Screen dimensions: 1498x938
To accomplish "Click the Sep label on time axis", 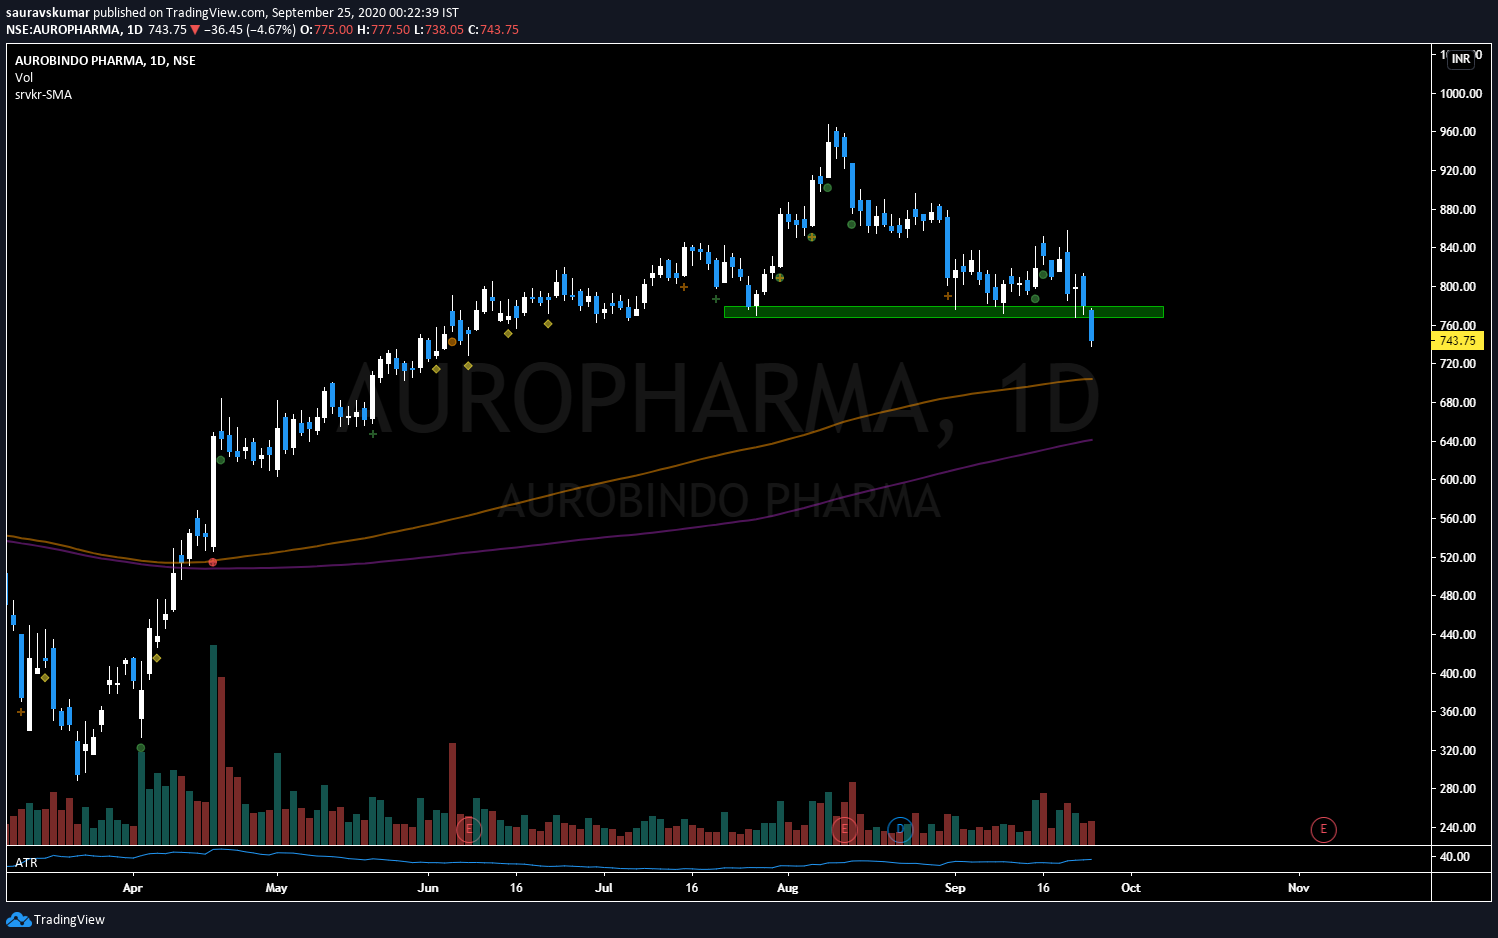I will (955, 888).
